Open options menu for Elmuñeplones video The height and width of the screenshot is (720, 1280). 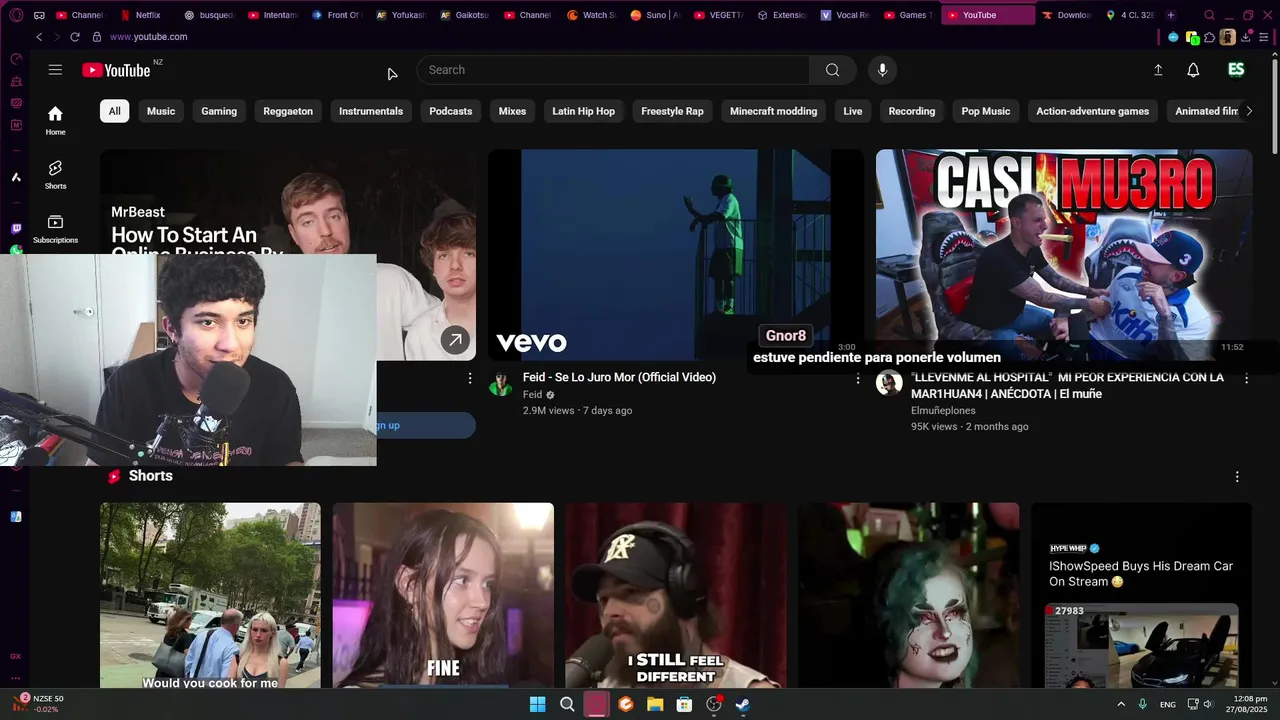click(1246, 378)
